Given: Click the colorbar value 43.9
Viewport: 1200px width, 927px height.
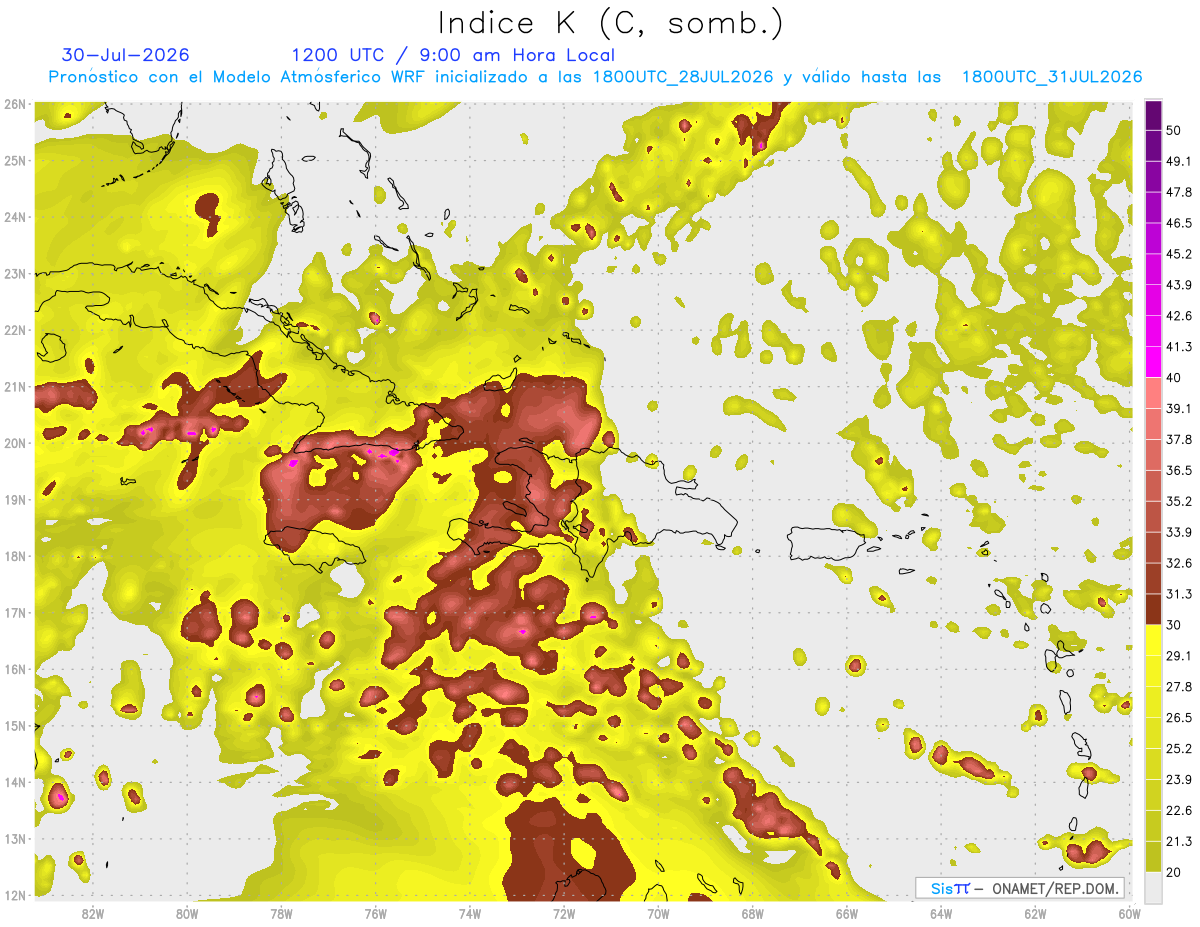Looking at the screenshot, I should [x=1179, y=285].
